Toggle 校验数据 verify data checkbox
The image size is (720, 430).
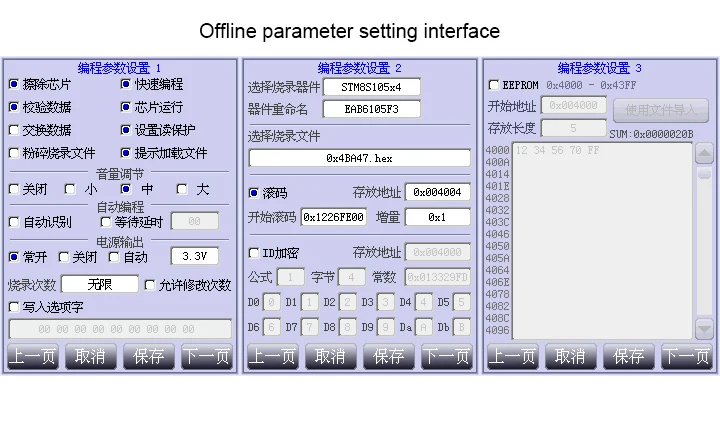point(14,107)
